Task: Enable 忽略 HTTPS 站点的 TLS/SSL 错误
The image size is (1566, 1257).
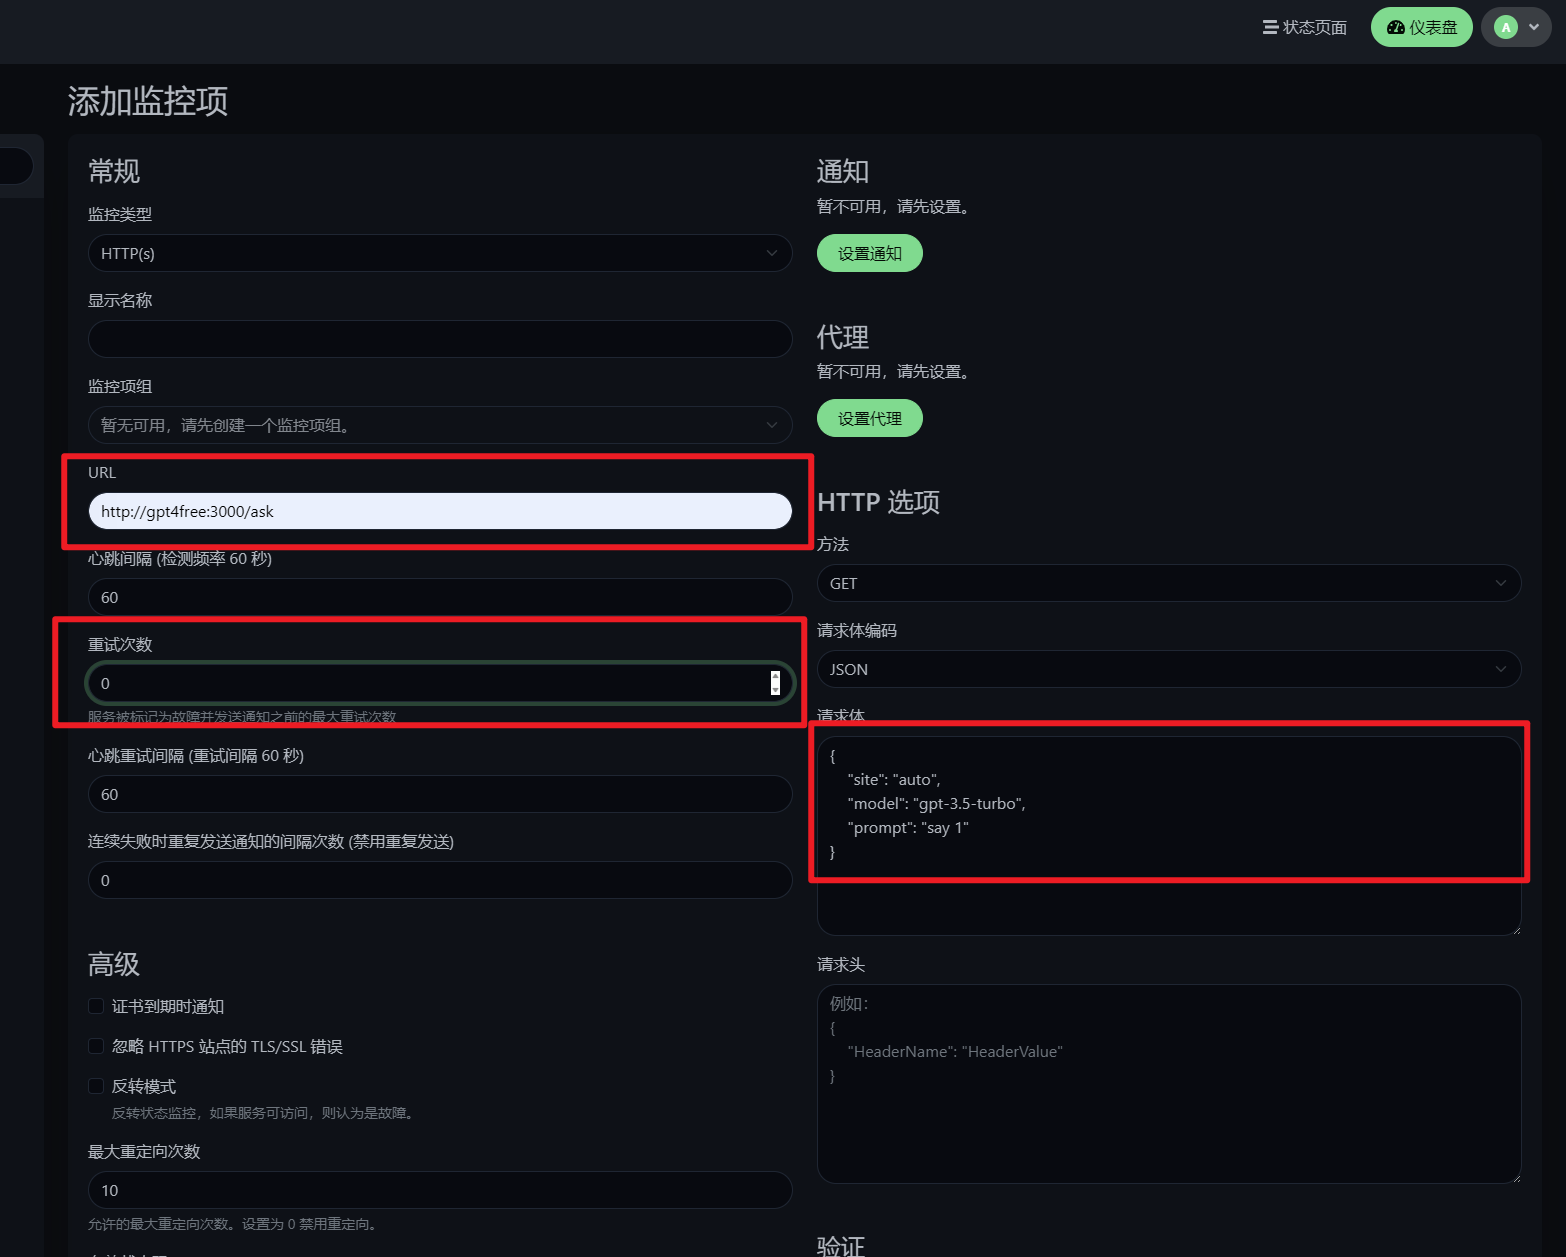Action: [x=95, y=1046]
